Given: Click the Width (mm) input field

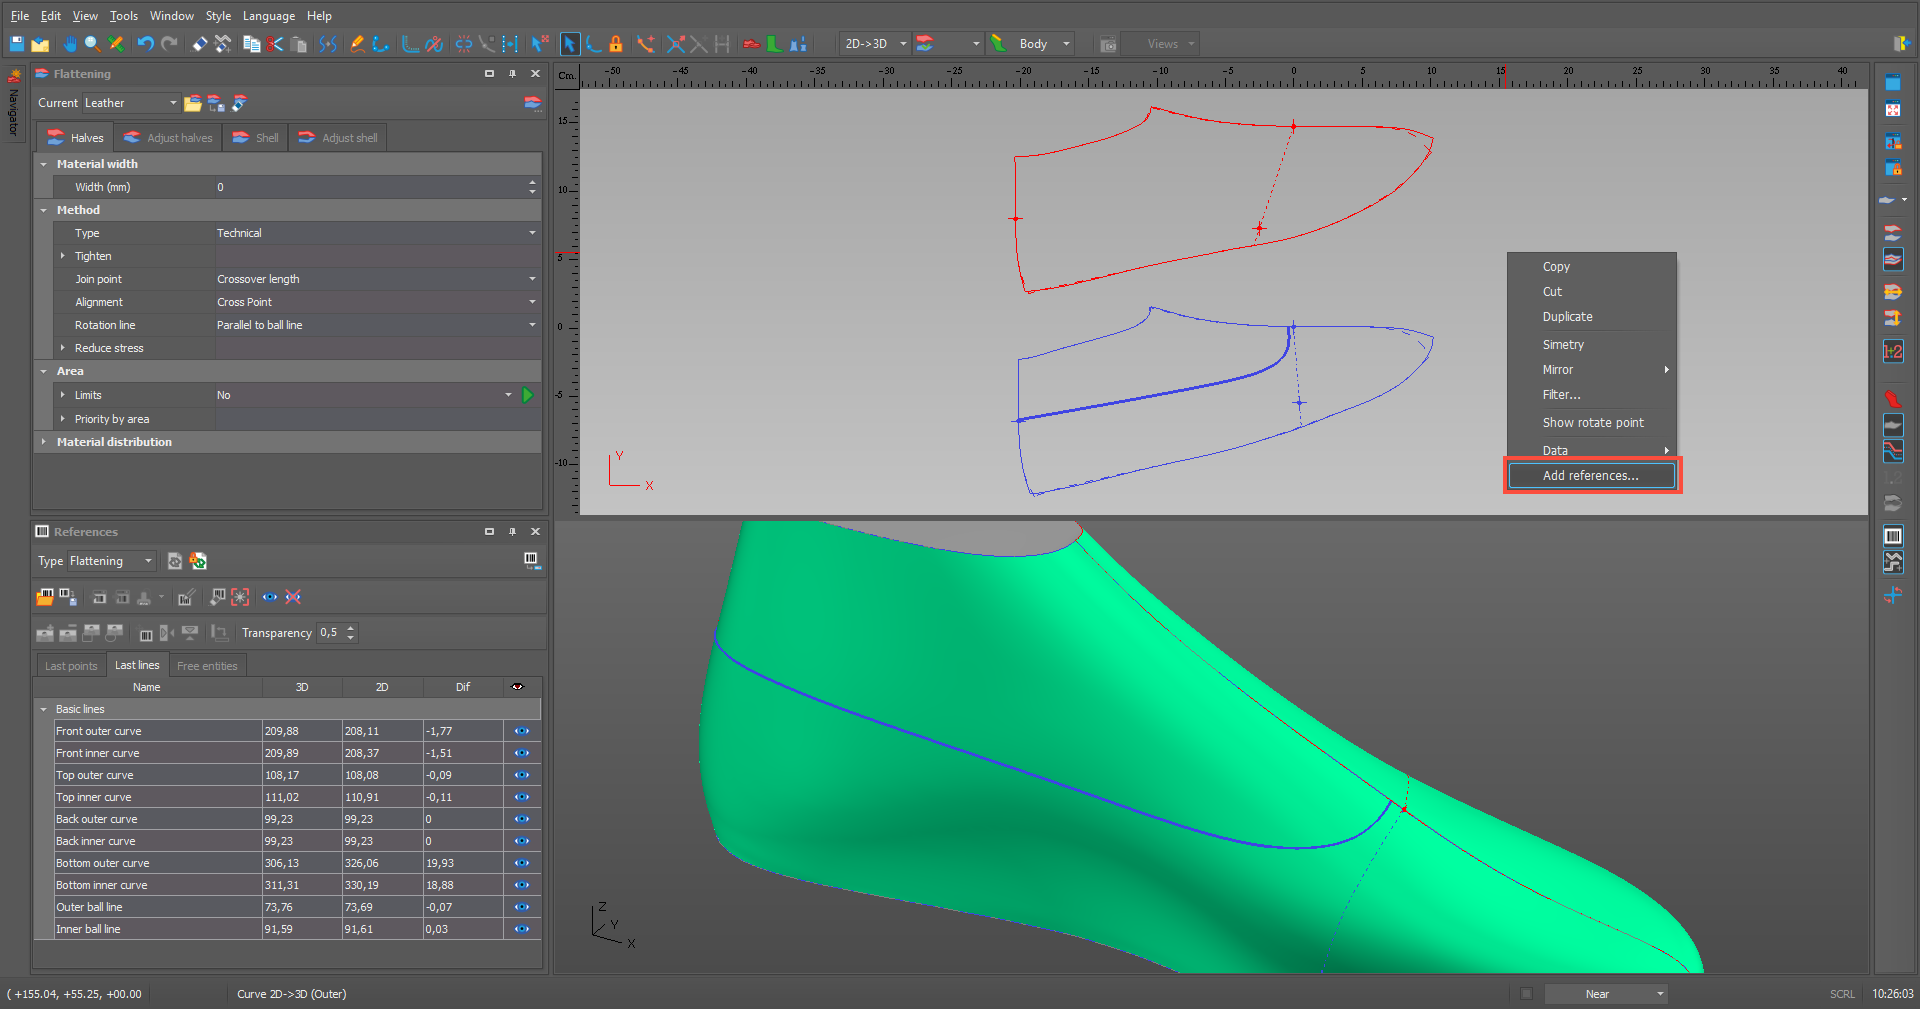Looking at the screenshot, I should 370,187.
